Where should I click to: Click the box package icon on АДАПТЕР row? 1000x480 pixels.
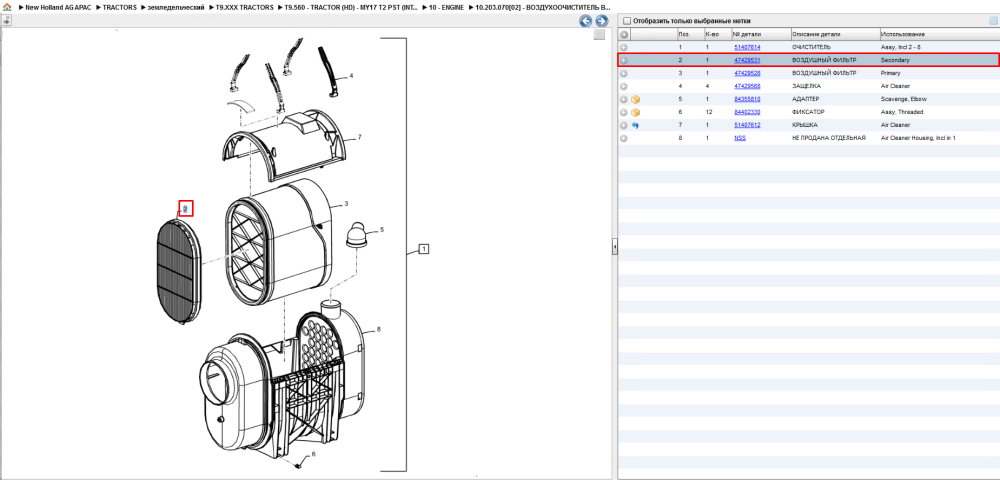pos(635,99)
